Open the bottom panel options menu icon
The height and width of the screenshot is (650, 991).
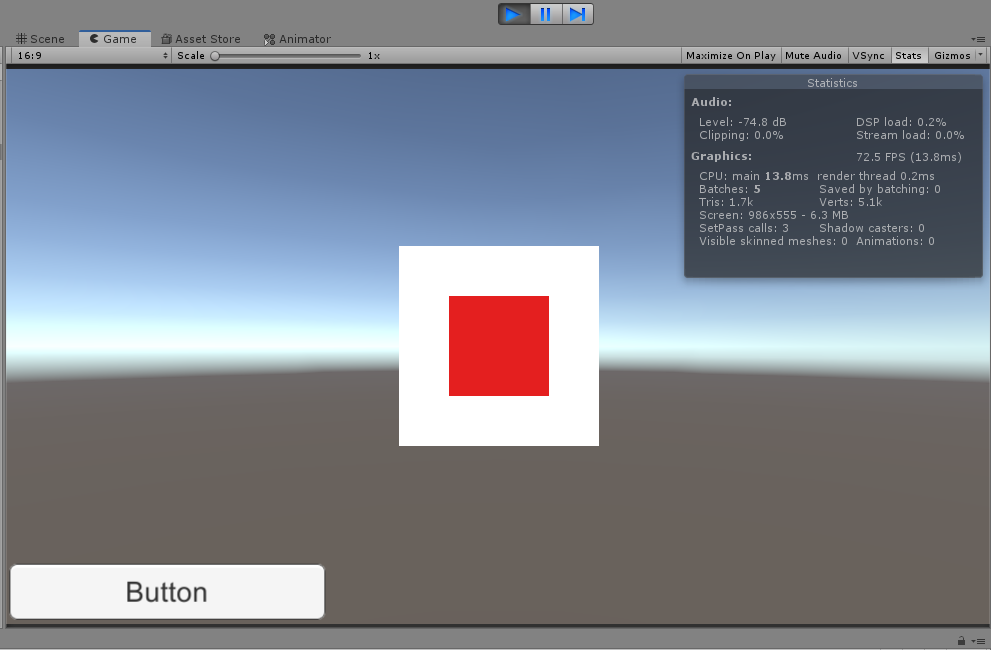coord(978,641)
